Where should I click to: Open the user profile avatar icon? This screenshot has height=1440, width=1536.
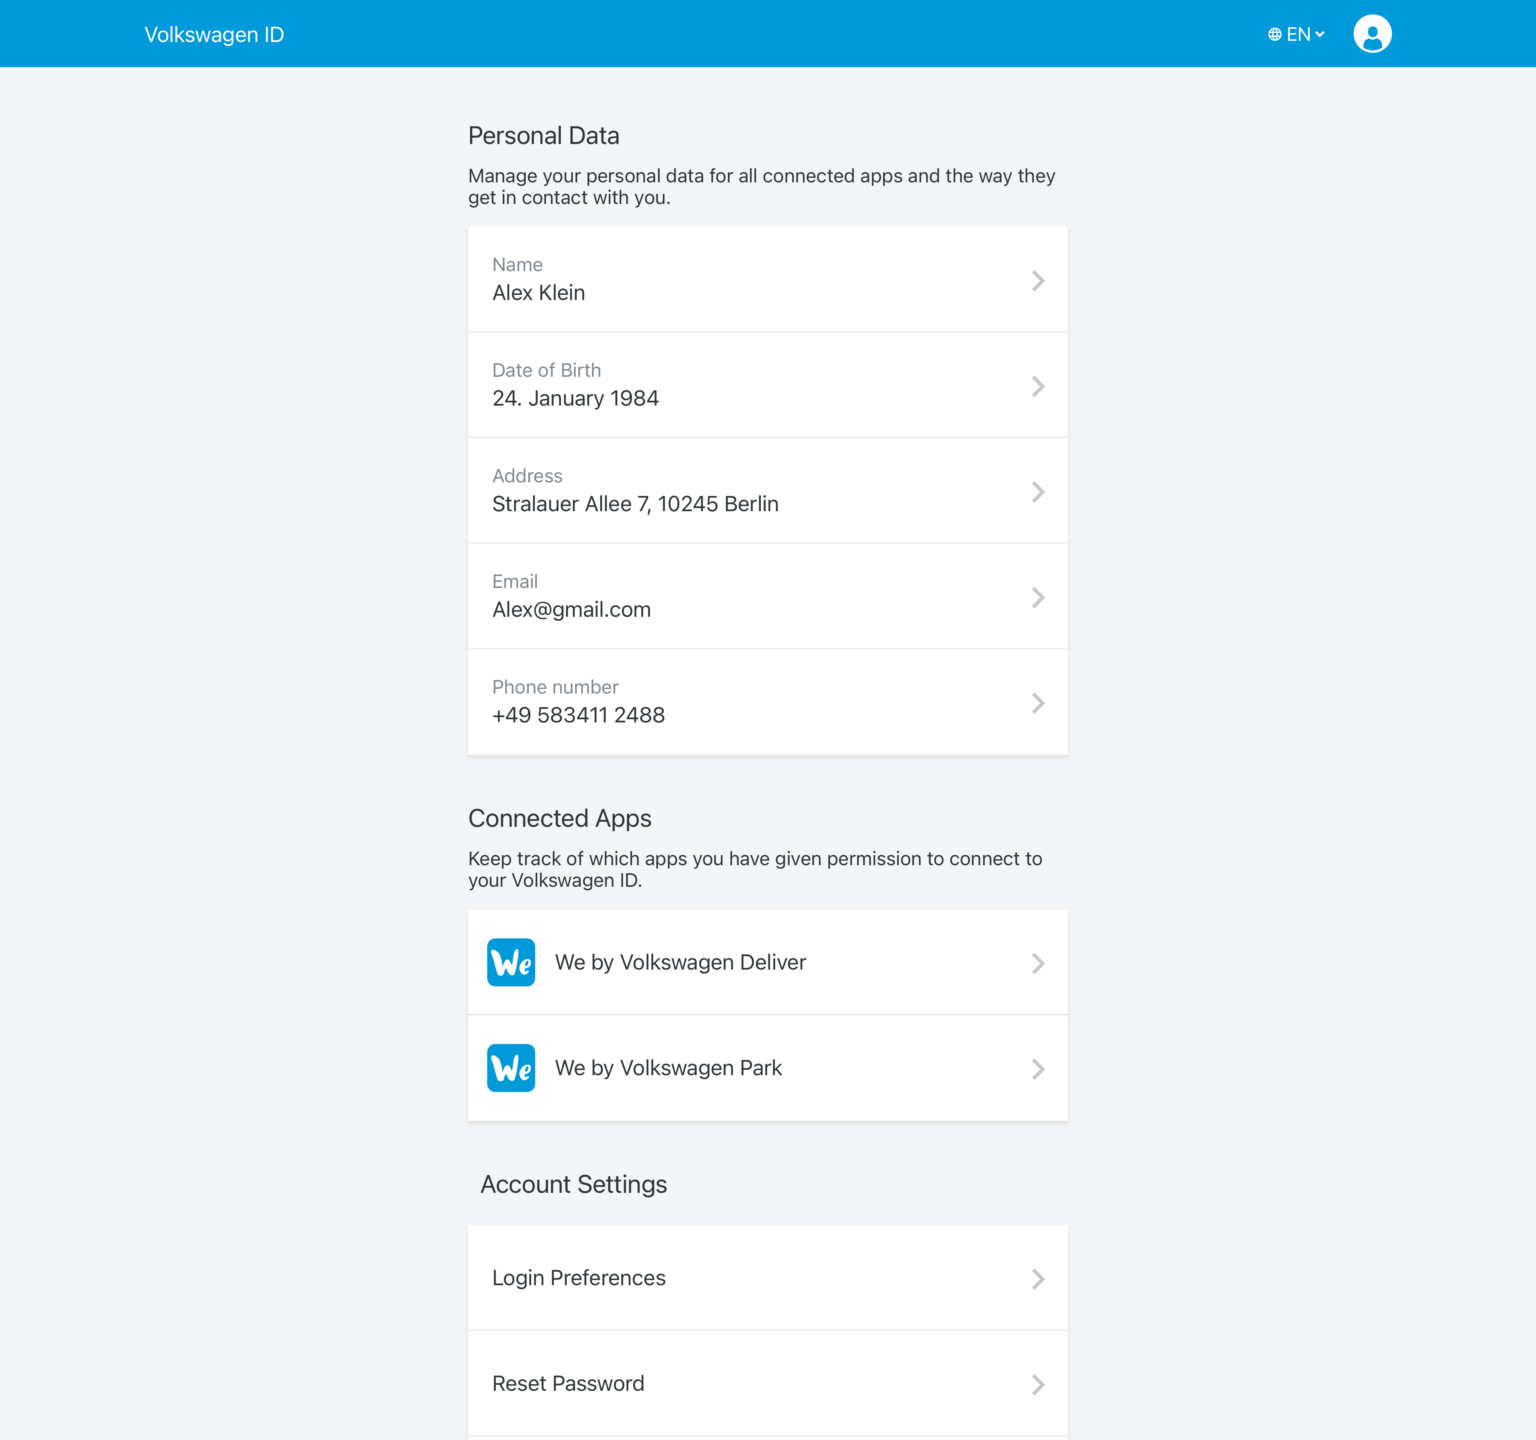(1372, 34)
